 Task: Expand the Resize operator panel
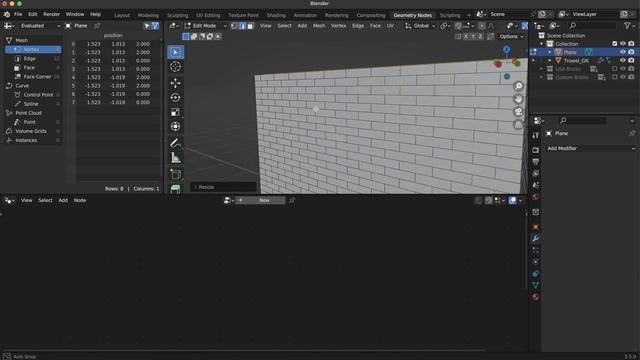(x=223, y=187)
